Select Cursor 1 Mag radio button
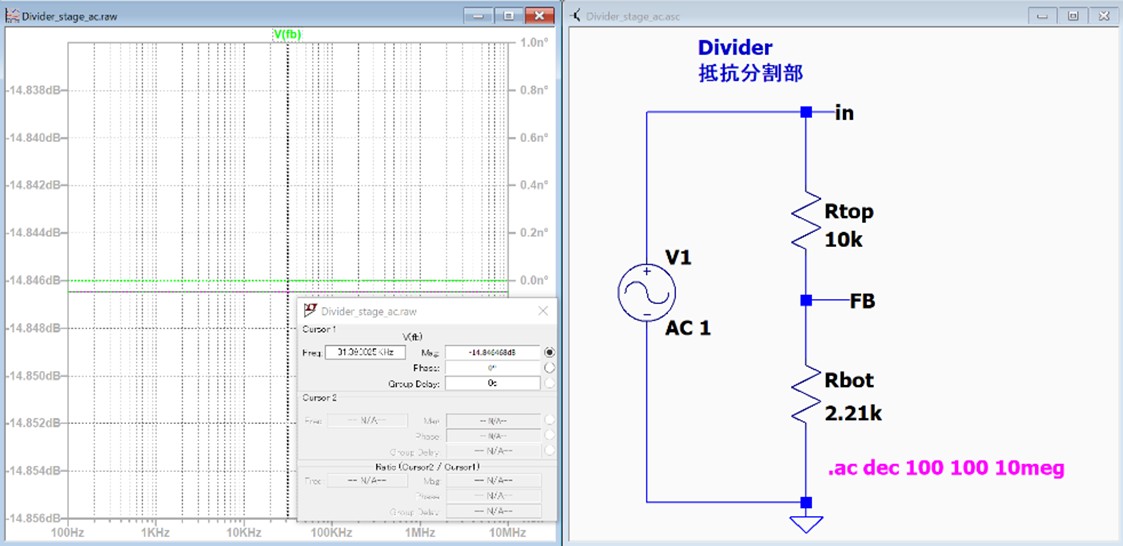The image size is (1123, 546). pos(549,352)
